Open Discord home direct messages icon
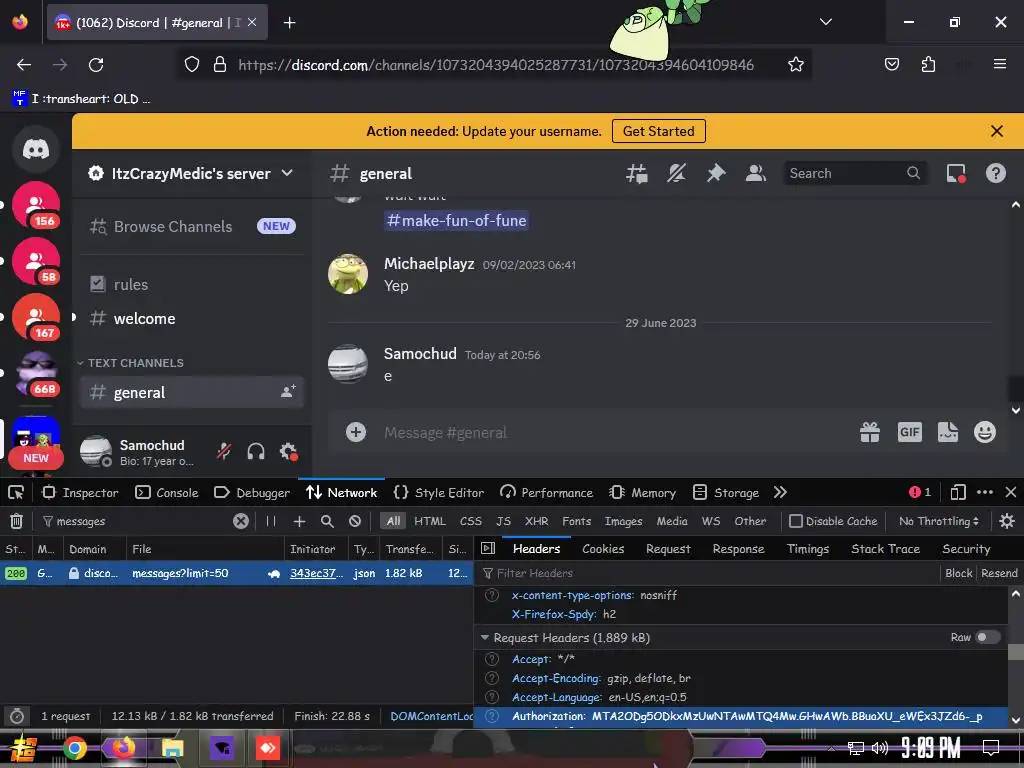 (36, 150)
